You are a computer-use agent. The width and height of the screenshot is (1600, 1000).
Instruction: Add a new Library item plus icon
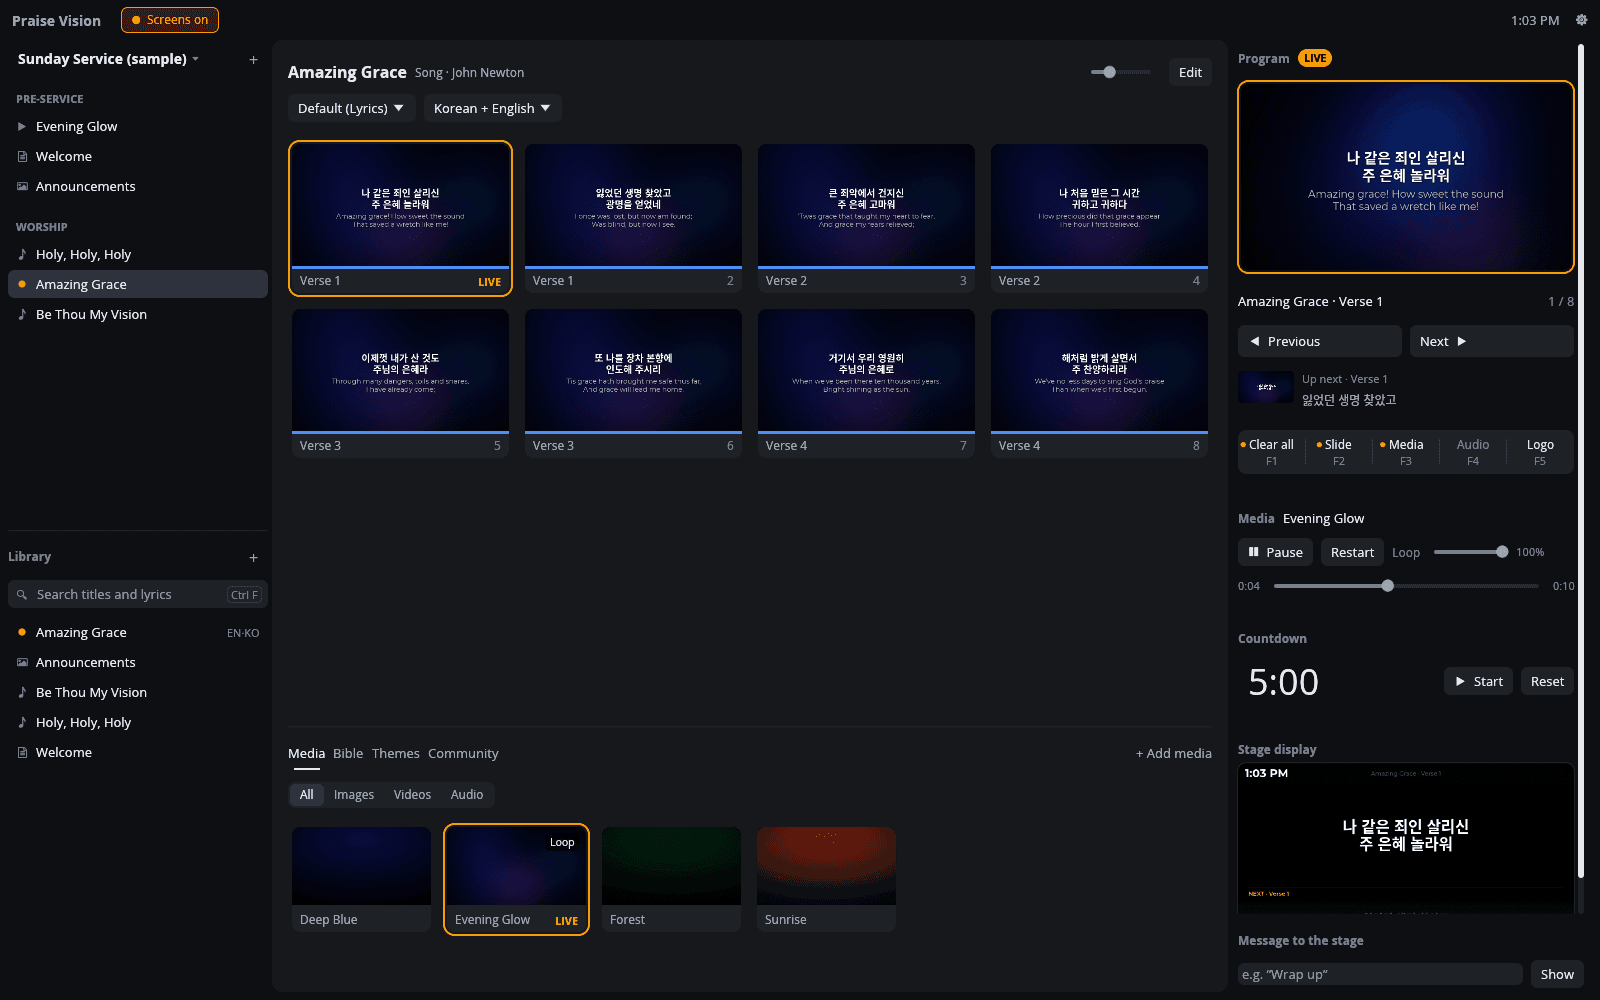[x=253, y=558]
